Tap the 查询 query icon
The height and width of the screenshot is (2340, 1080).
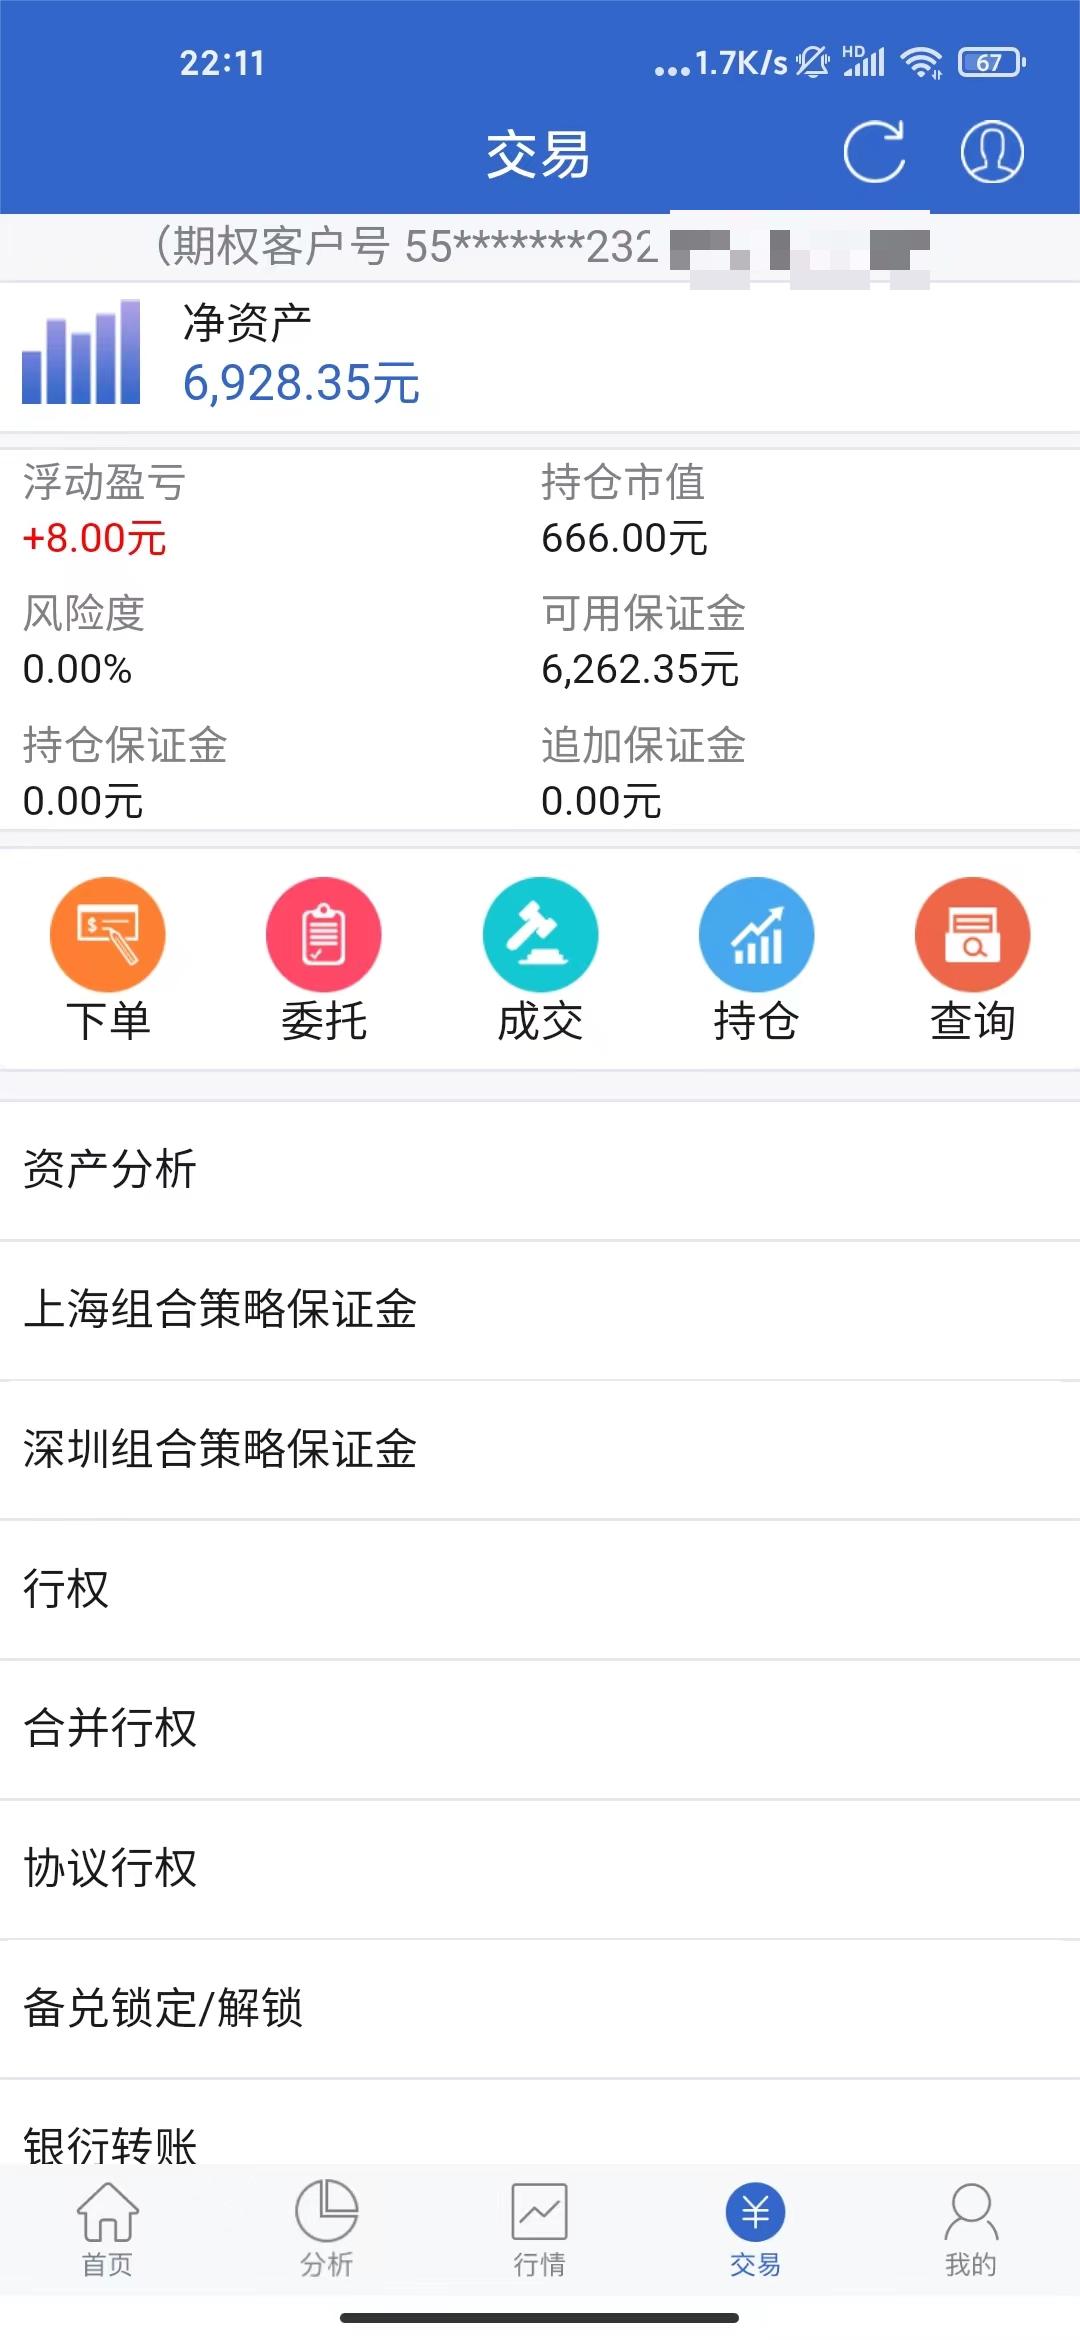click(972, 934)
